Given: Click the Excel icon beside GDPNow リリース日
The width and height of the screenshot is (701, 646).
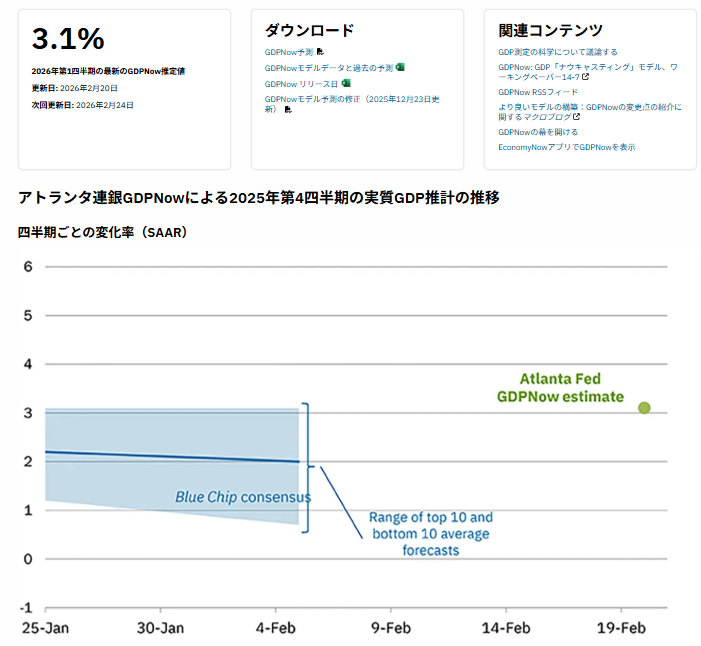Looking at the screenshot, I should 346,83.
